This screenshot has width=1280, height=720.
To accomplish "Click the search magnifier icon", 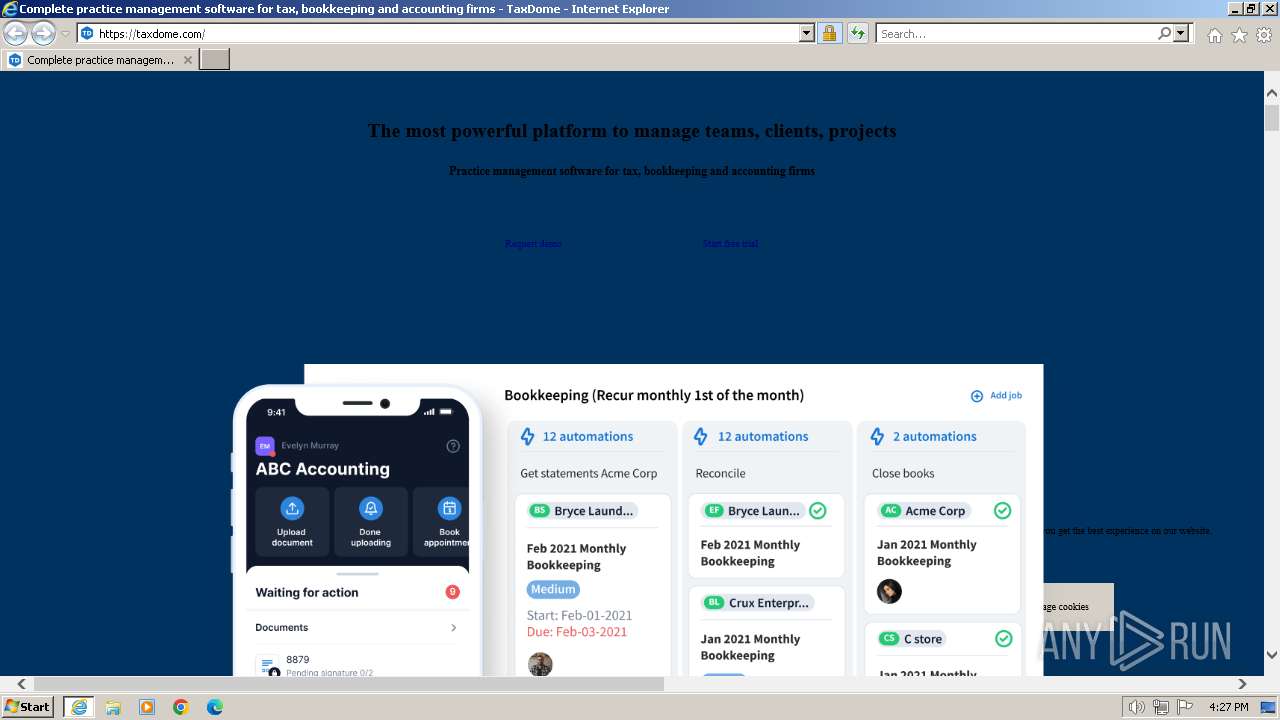I will [1164, 33].
